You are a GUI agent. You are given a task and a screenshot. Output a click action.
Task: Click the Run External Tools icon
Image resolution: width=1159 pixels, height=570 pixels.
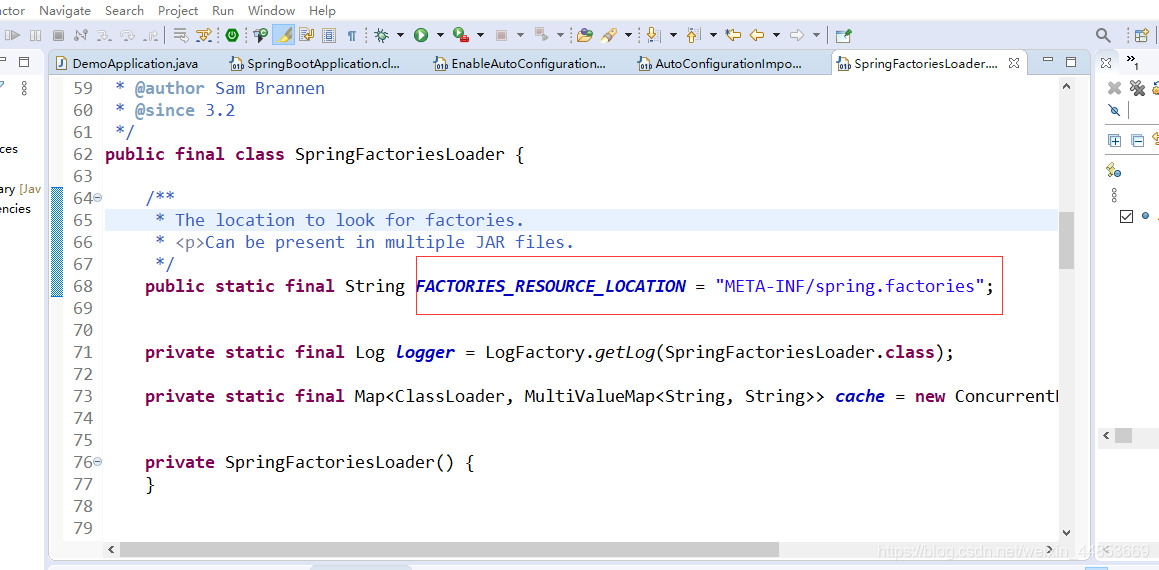click(461, 35)
